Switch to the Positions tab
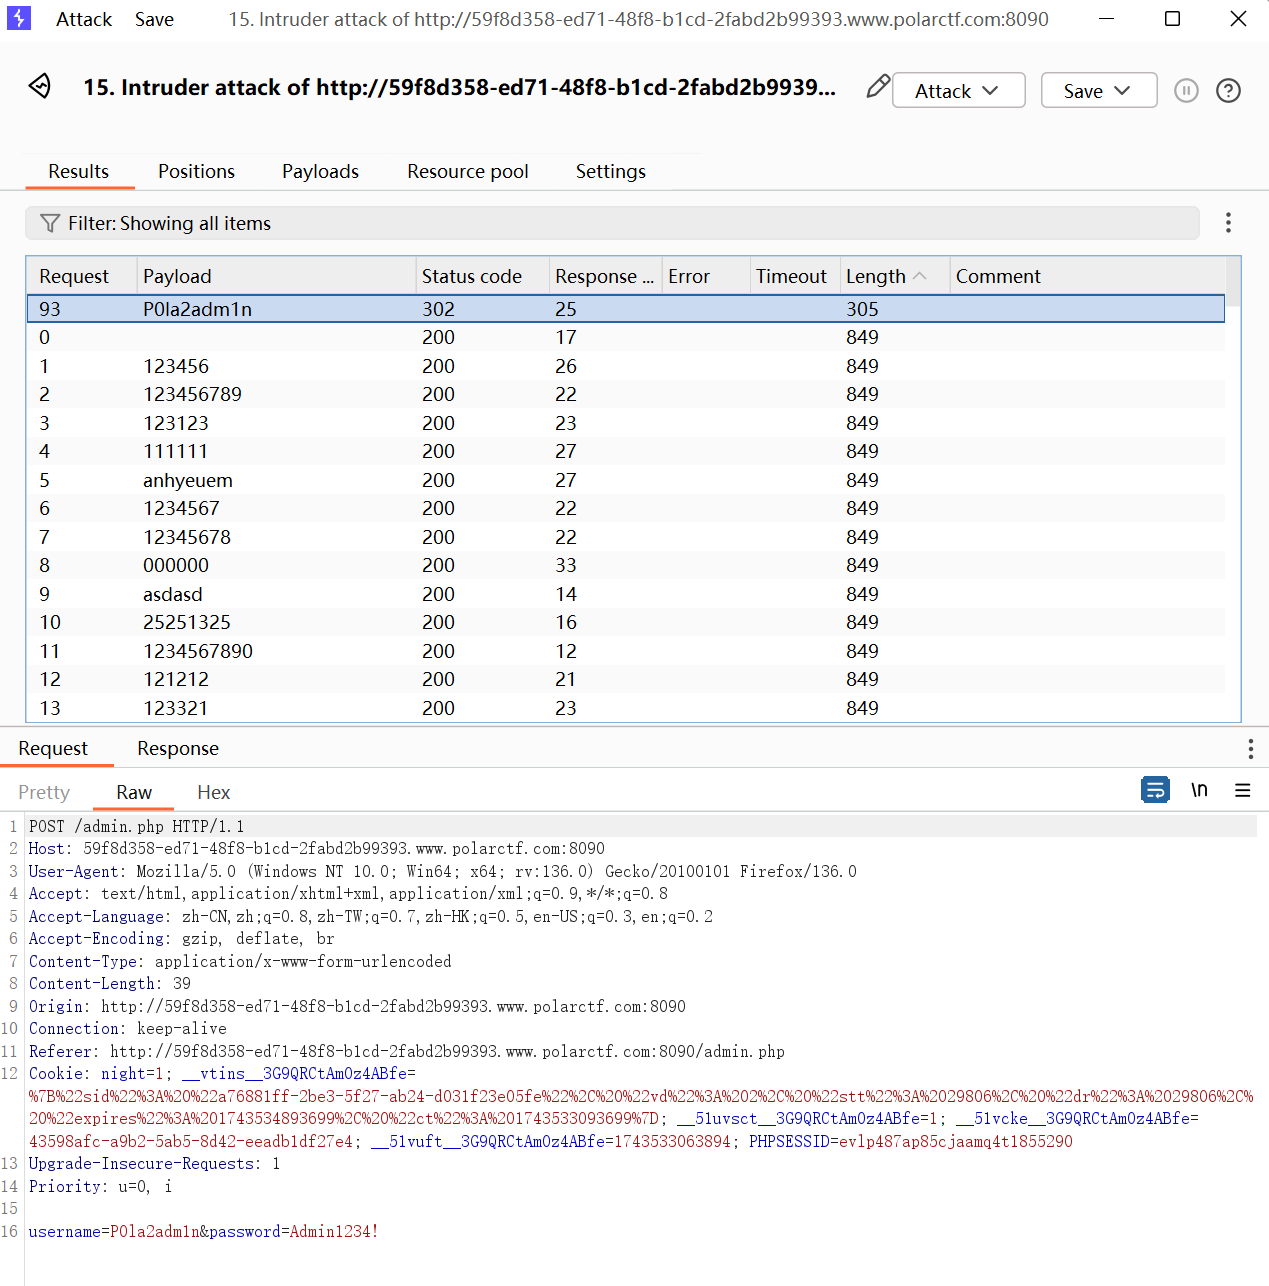Image resolution: width=1269 pixels, height=1286 pixels. [196, 171]
